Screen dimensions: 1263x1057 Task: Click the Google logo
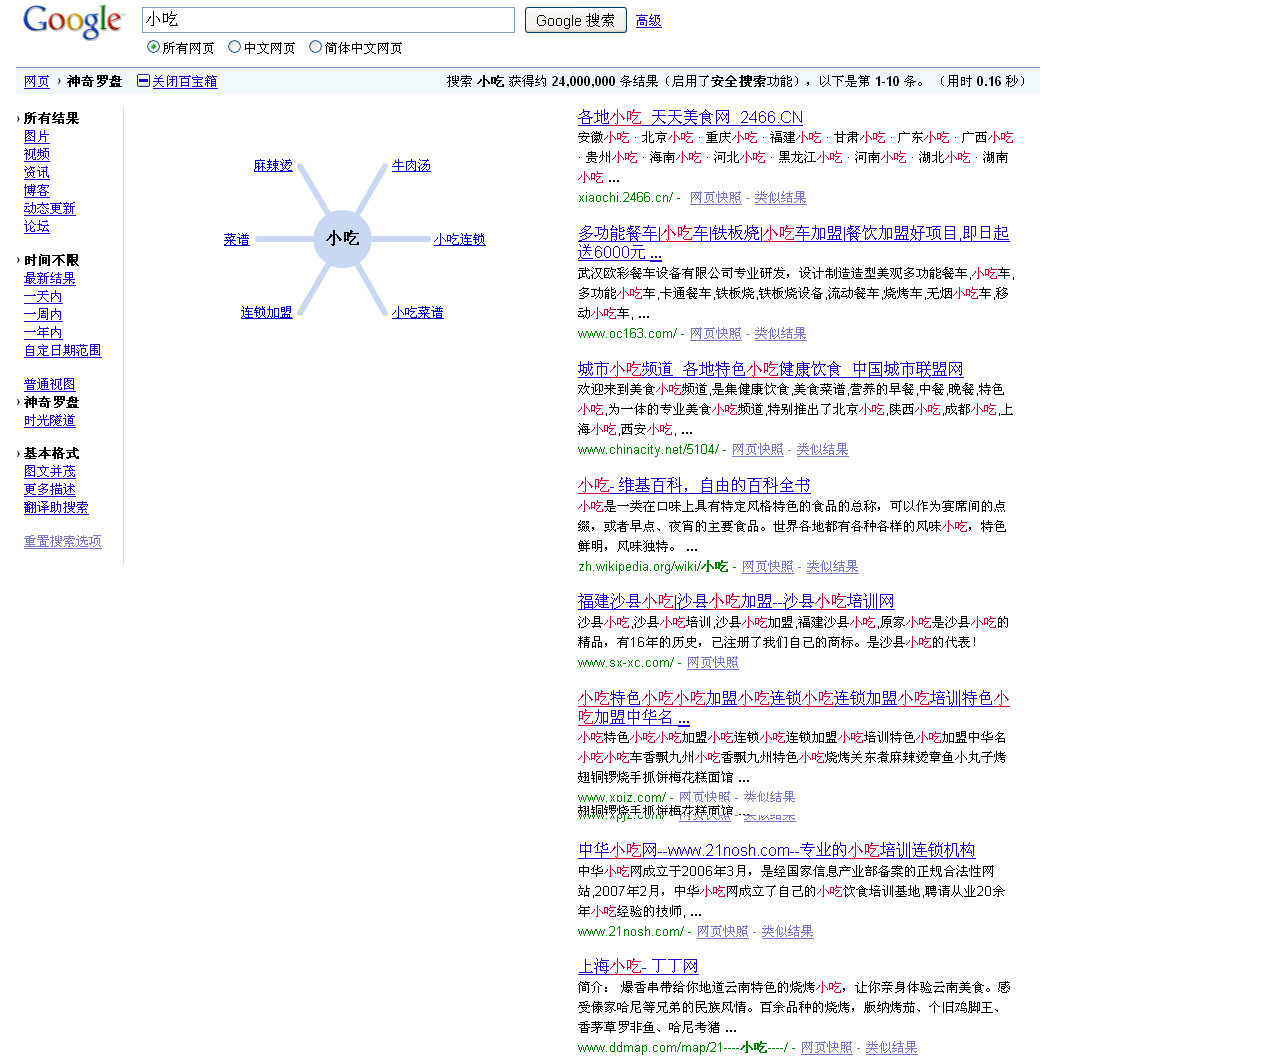pos(72,21)
